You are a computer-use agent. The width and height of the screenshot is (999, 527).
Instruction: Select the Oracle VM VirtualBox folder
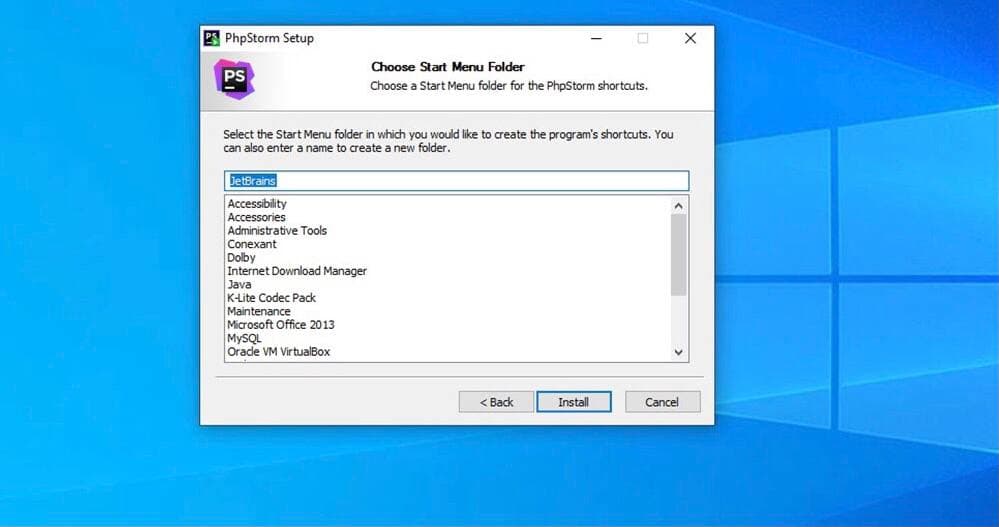pyautogui.click(x=278, y=351)
